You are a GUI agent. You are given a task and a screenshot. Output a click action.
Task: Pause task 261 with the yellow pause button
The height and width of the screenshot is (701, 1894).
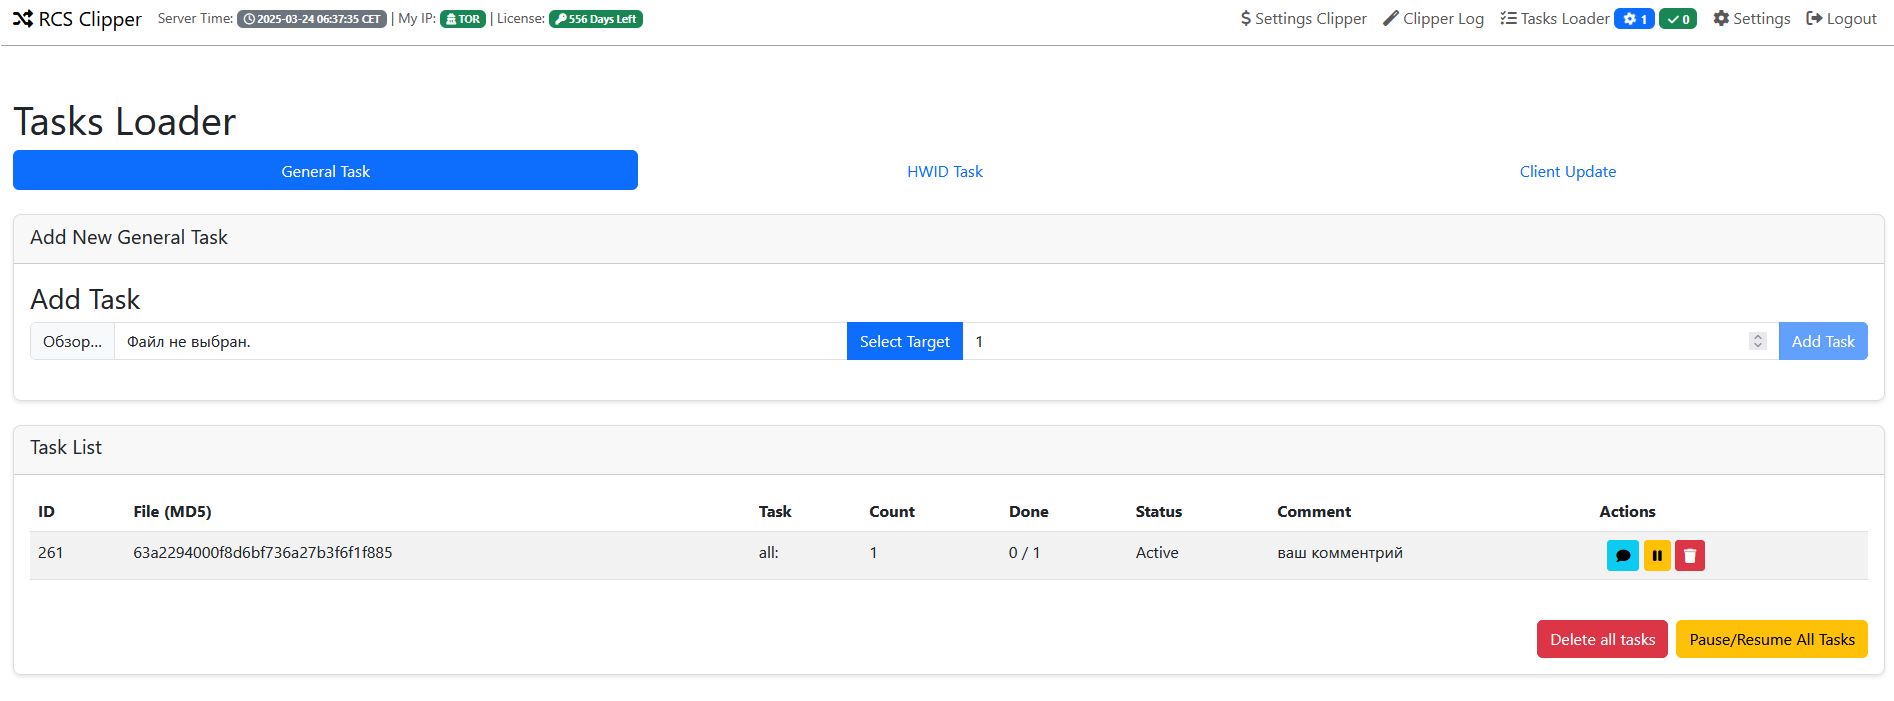coord(1657,555)
